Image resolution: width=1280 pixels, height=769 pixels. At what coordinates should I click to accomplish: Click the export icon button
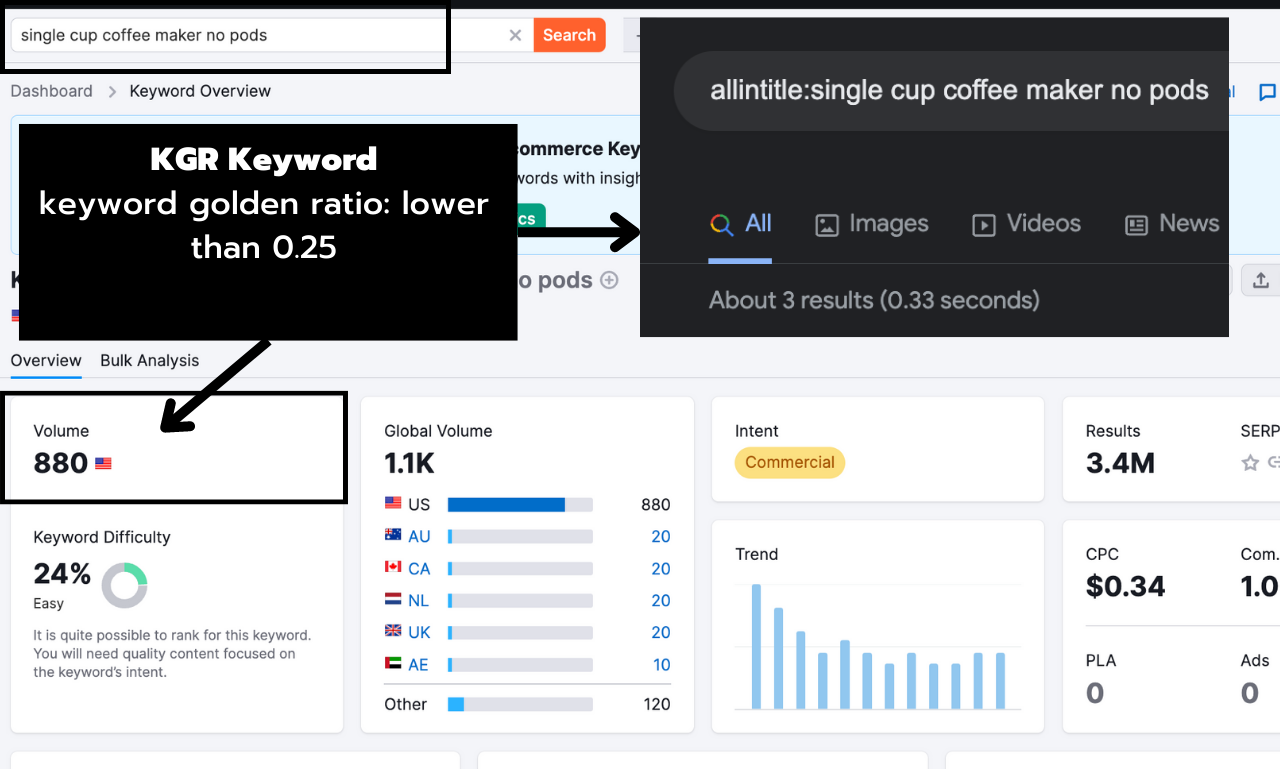[x=1260, y=281]
